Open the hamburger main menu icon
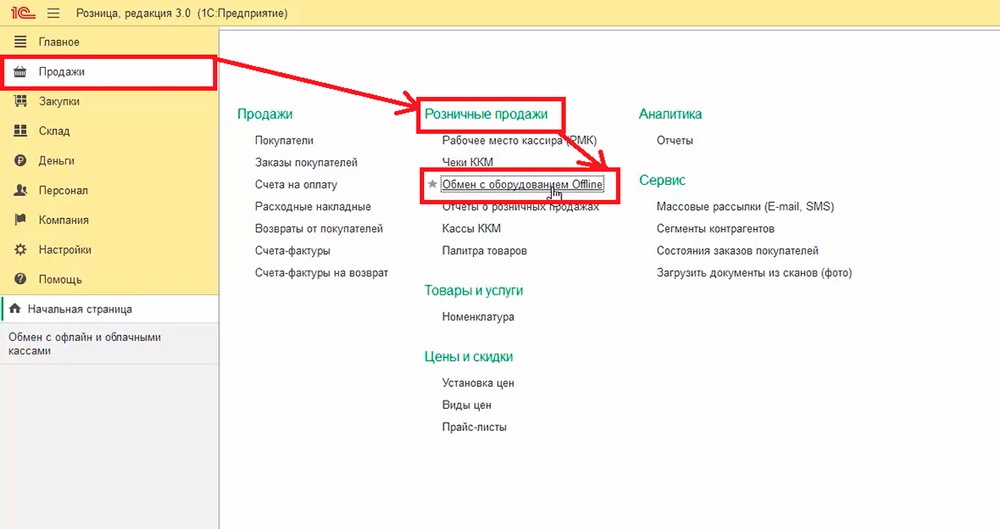Screen dimensions: 1000x529 click(x=53, y=12)
